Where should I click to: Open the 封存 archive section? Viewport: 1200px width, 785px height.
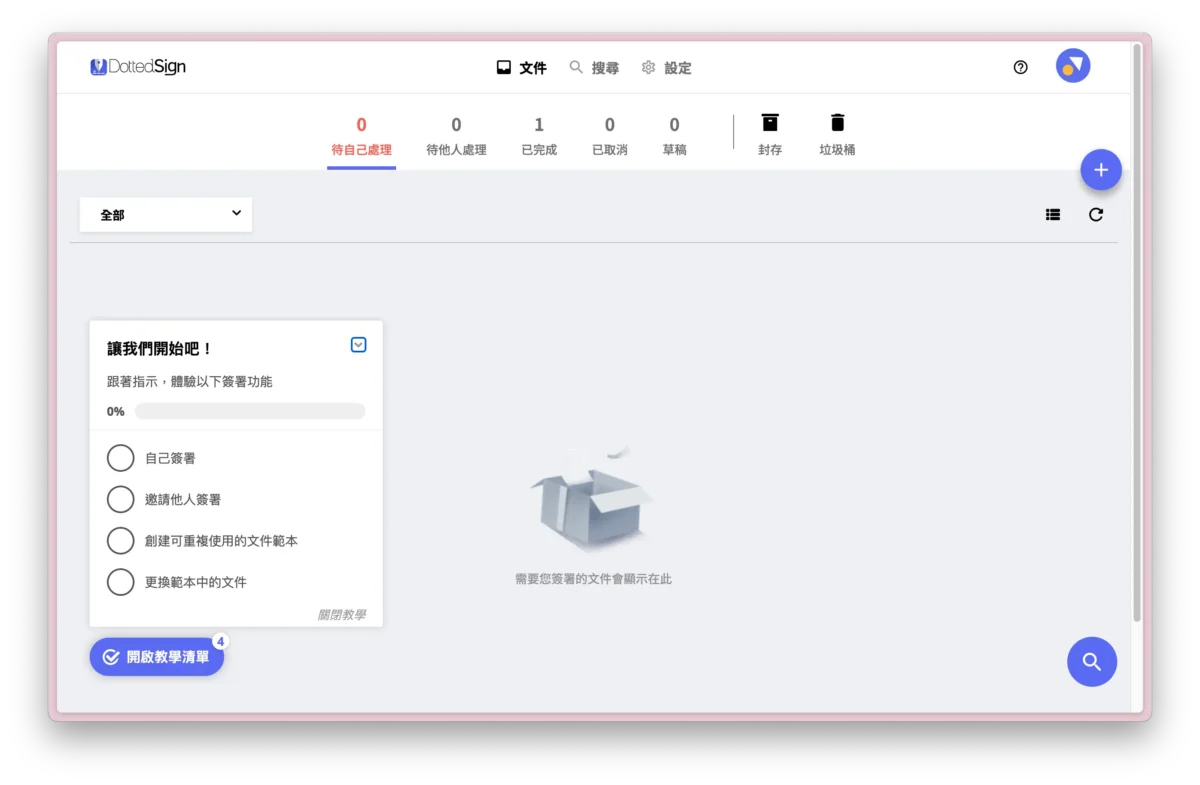770,133
